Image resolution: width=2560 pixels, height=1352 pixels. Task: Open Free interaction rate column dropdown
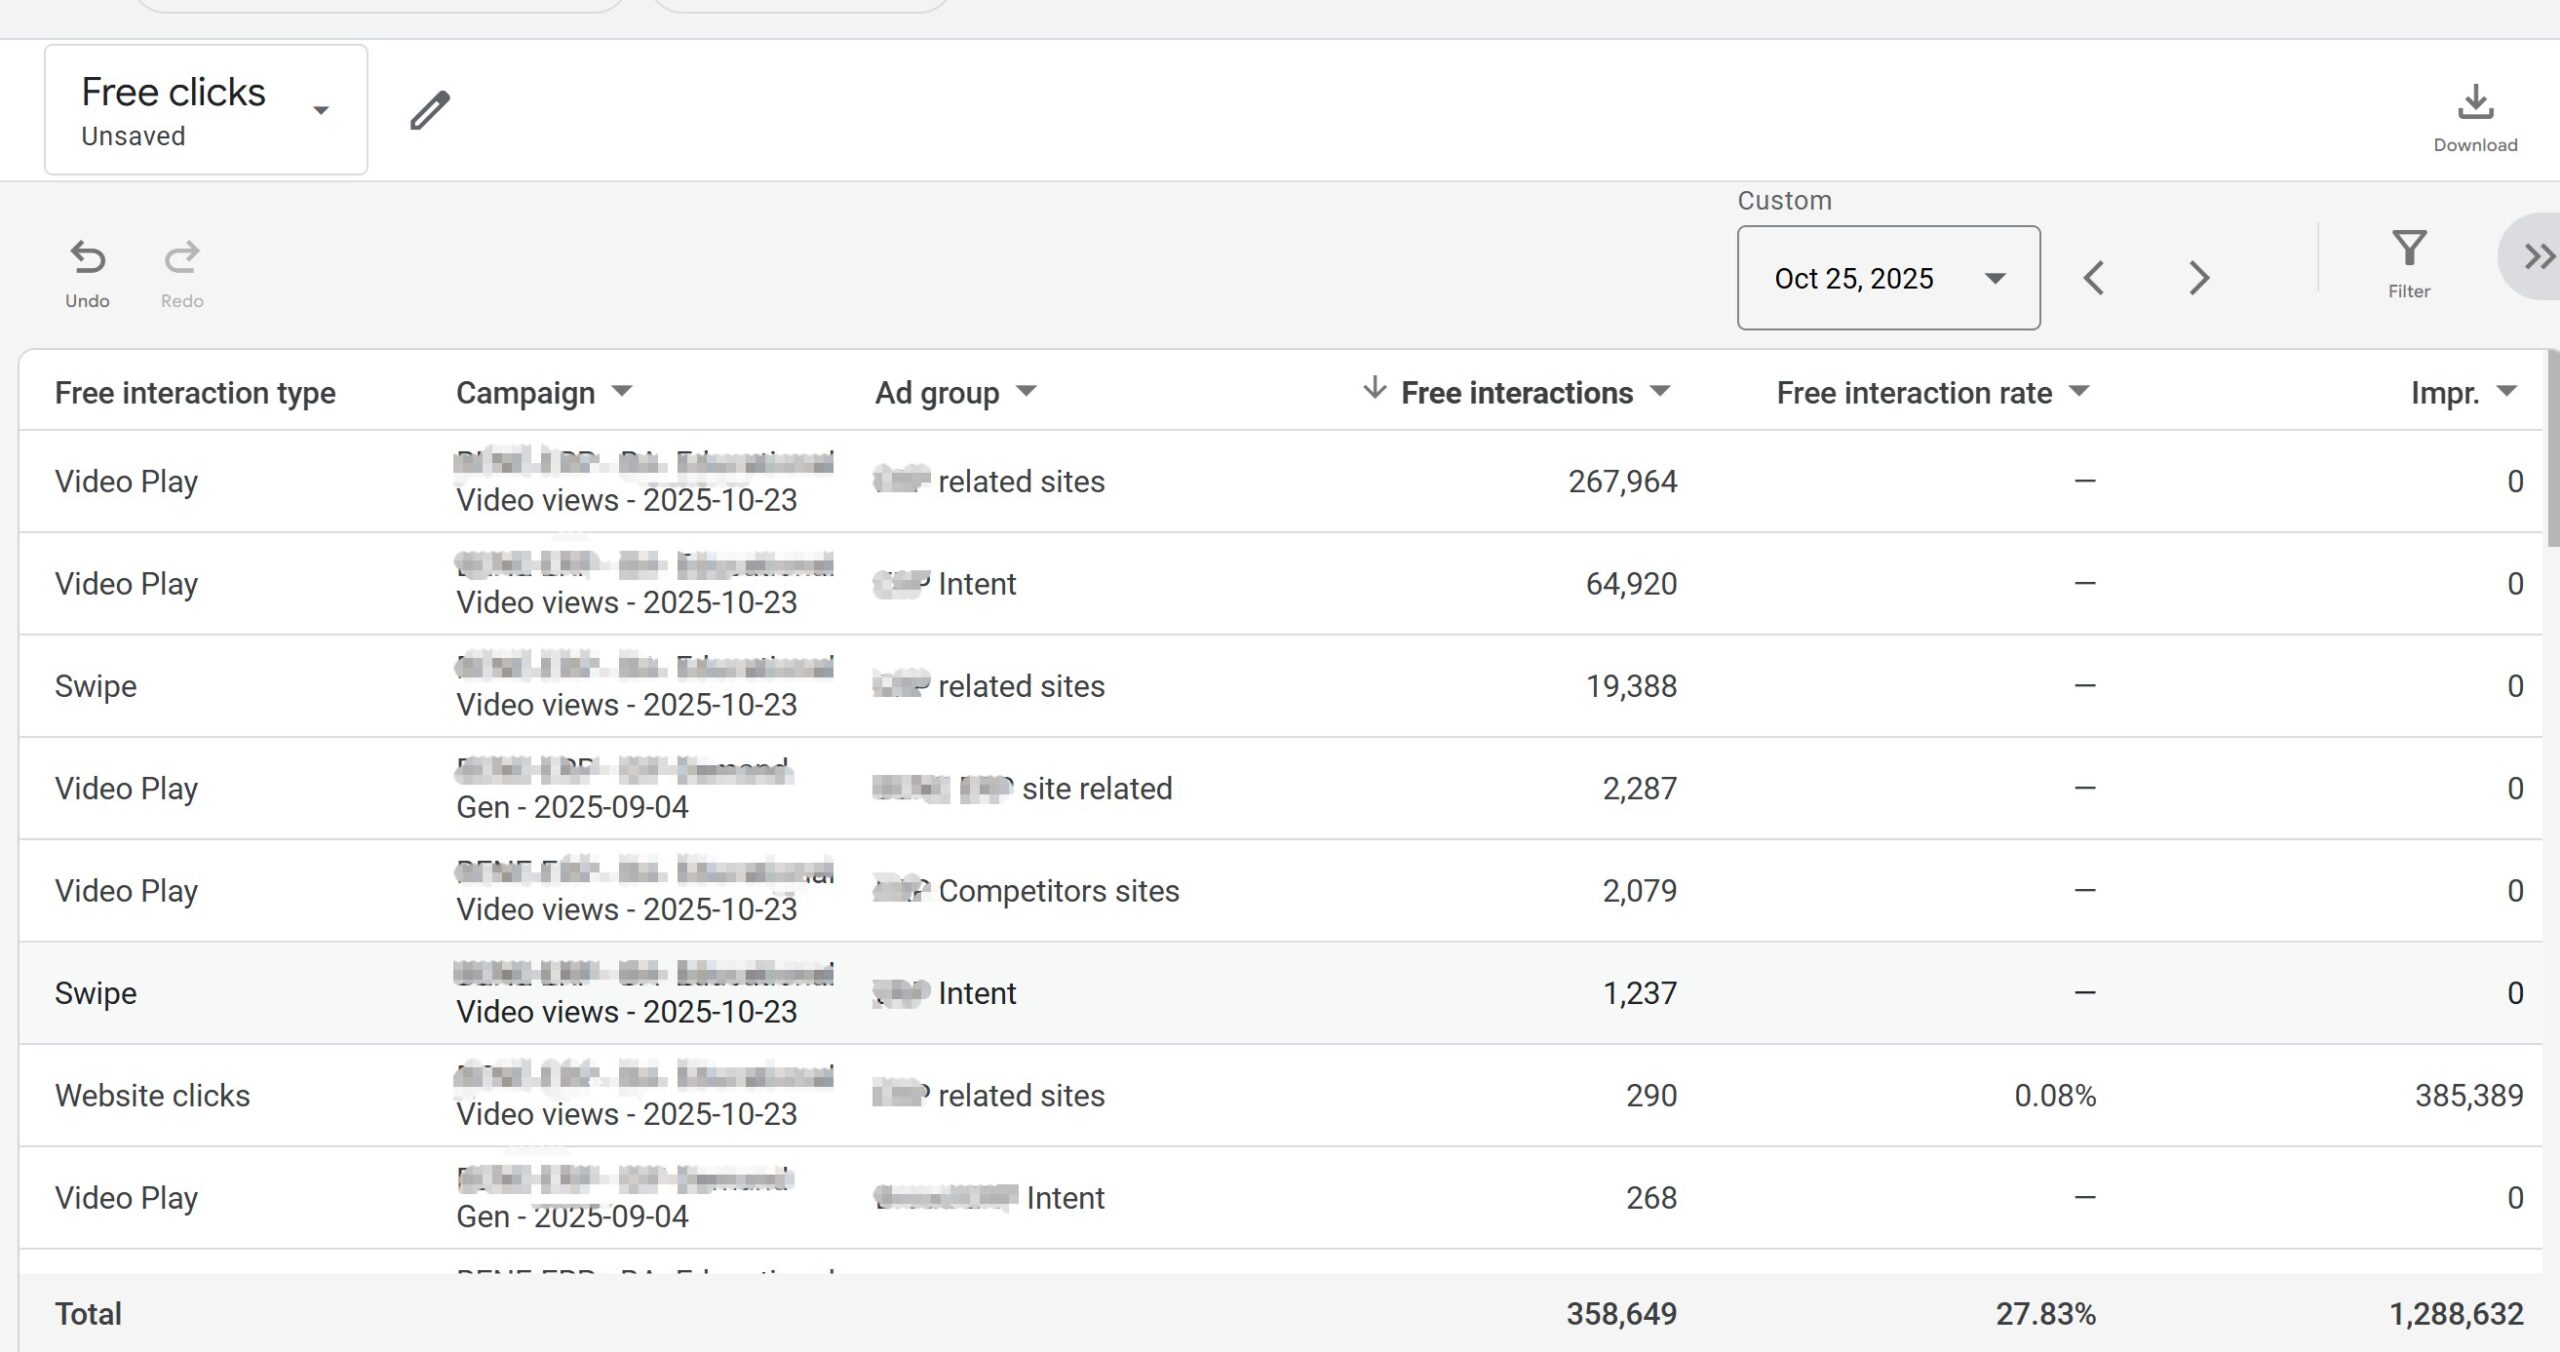tap(2079, 391)
